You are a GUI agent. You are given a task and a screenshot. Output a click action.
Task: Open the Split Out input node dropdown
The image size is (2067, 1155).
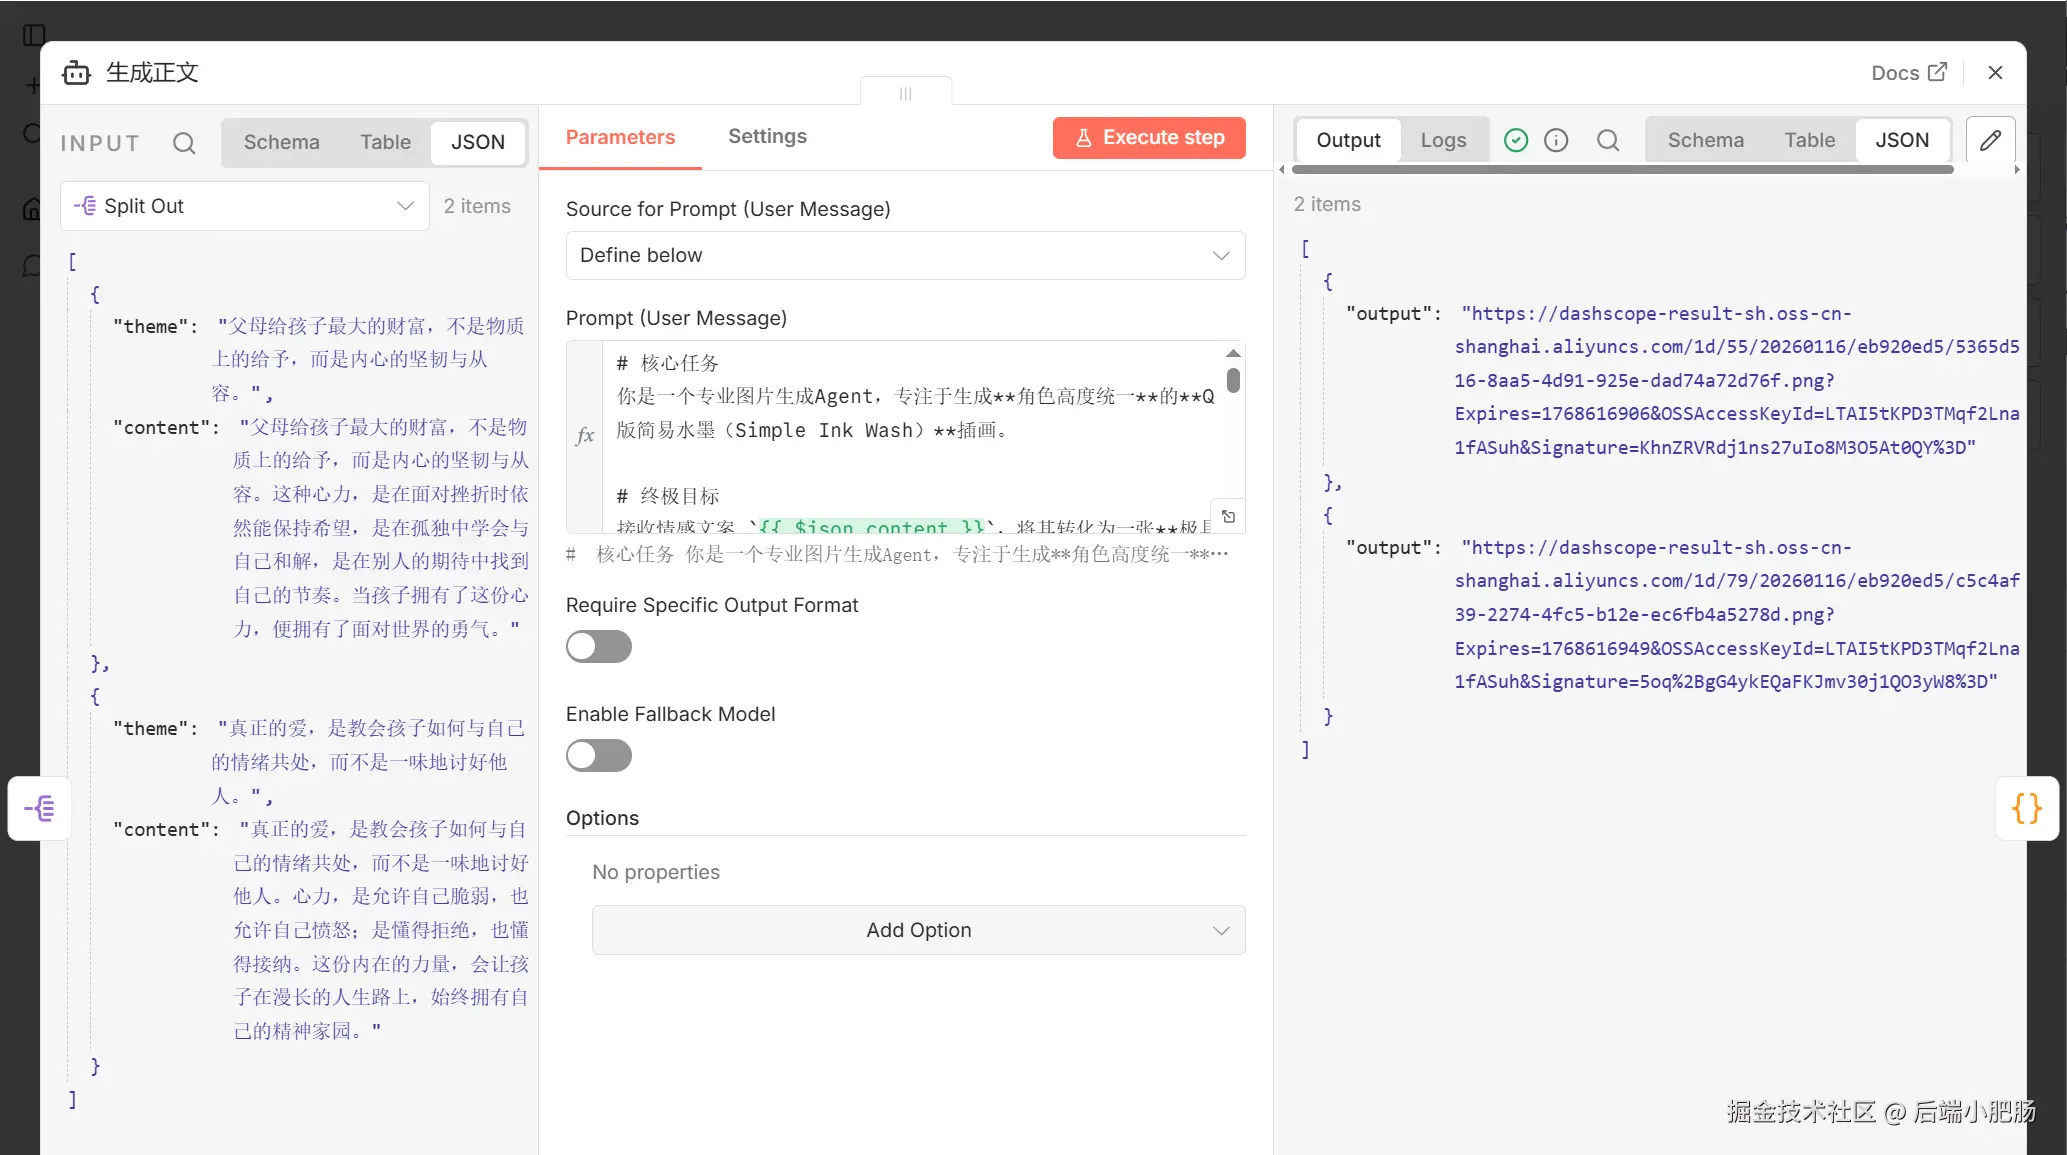[x=245, y=206]
